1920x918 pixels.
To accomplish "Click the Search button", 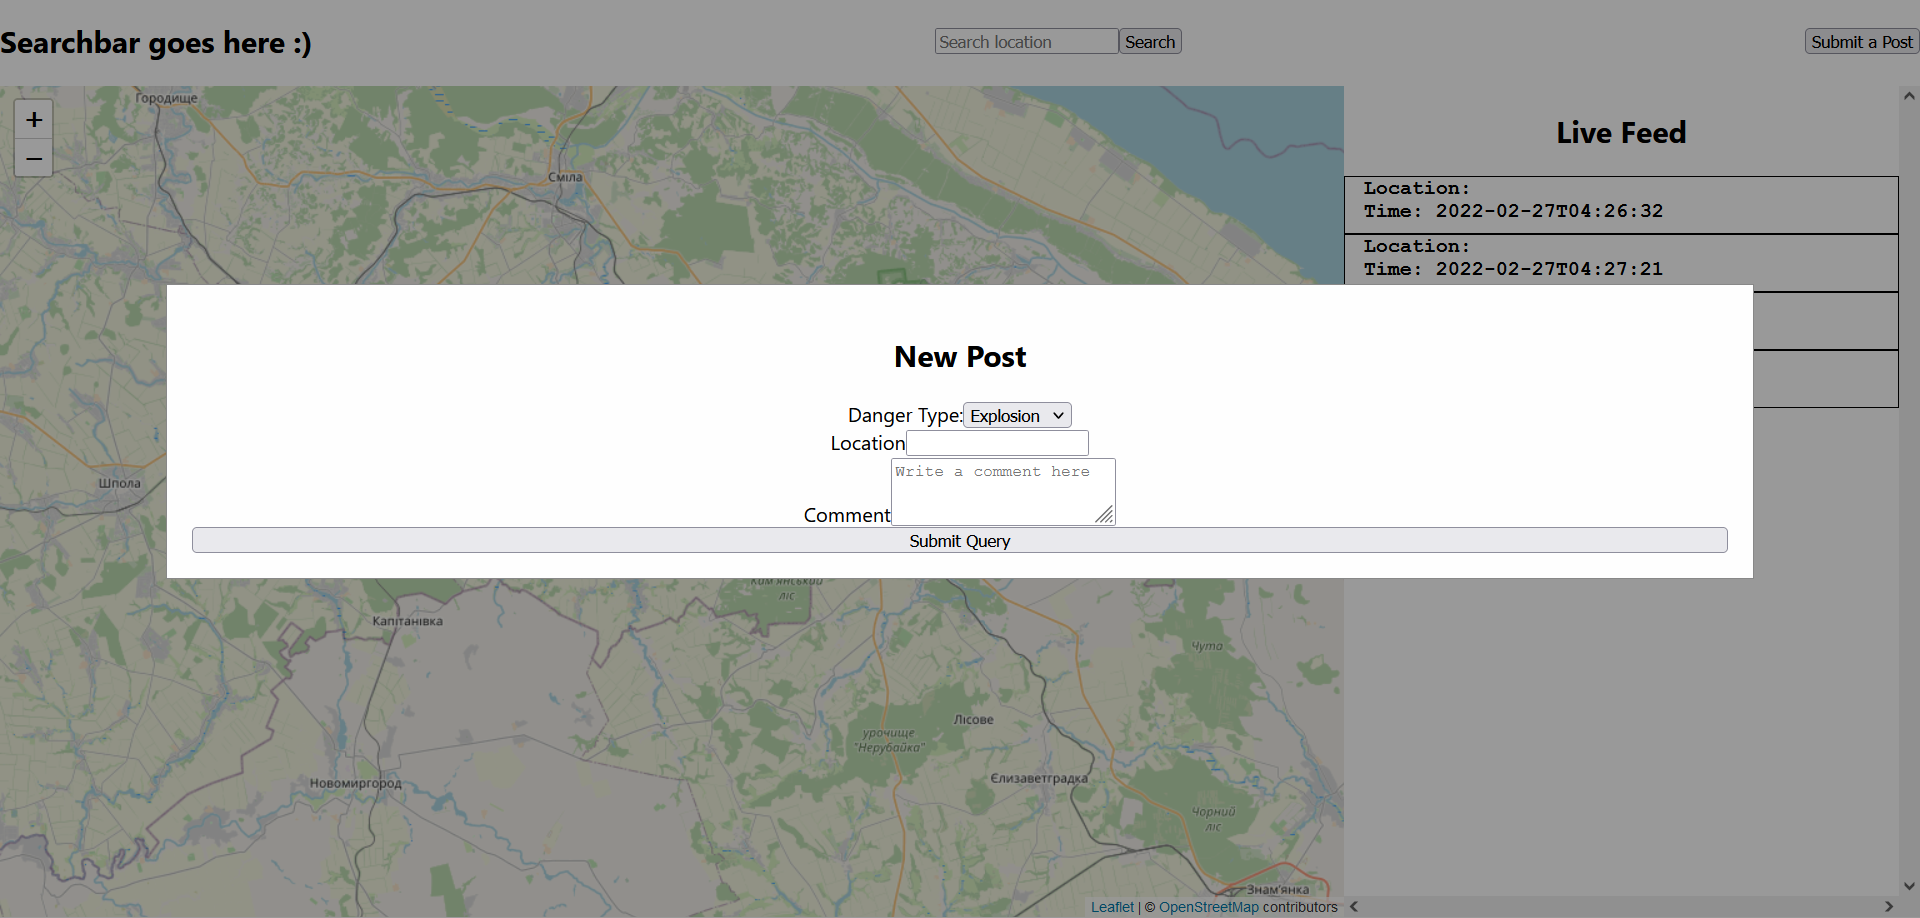I will [1150, 41].
